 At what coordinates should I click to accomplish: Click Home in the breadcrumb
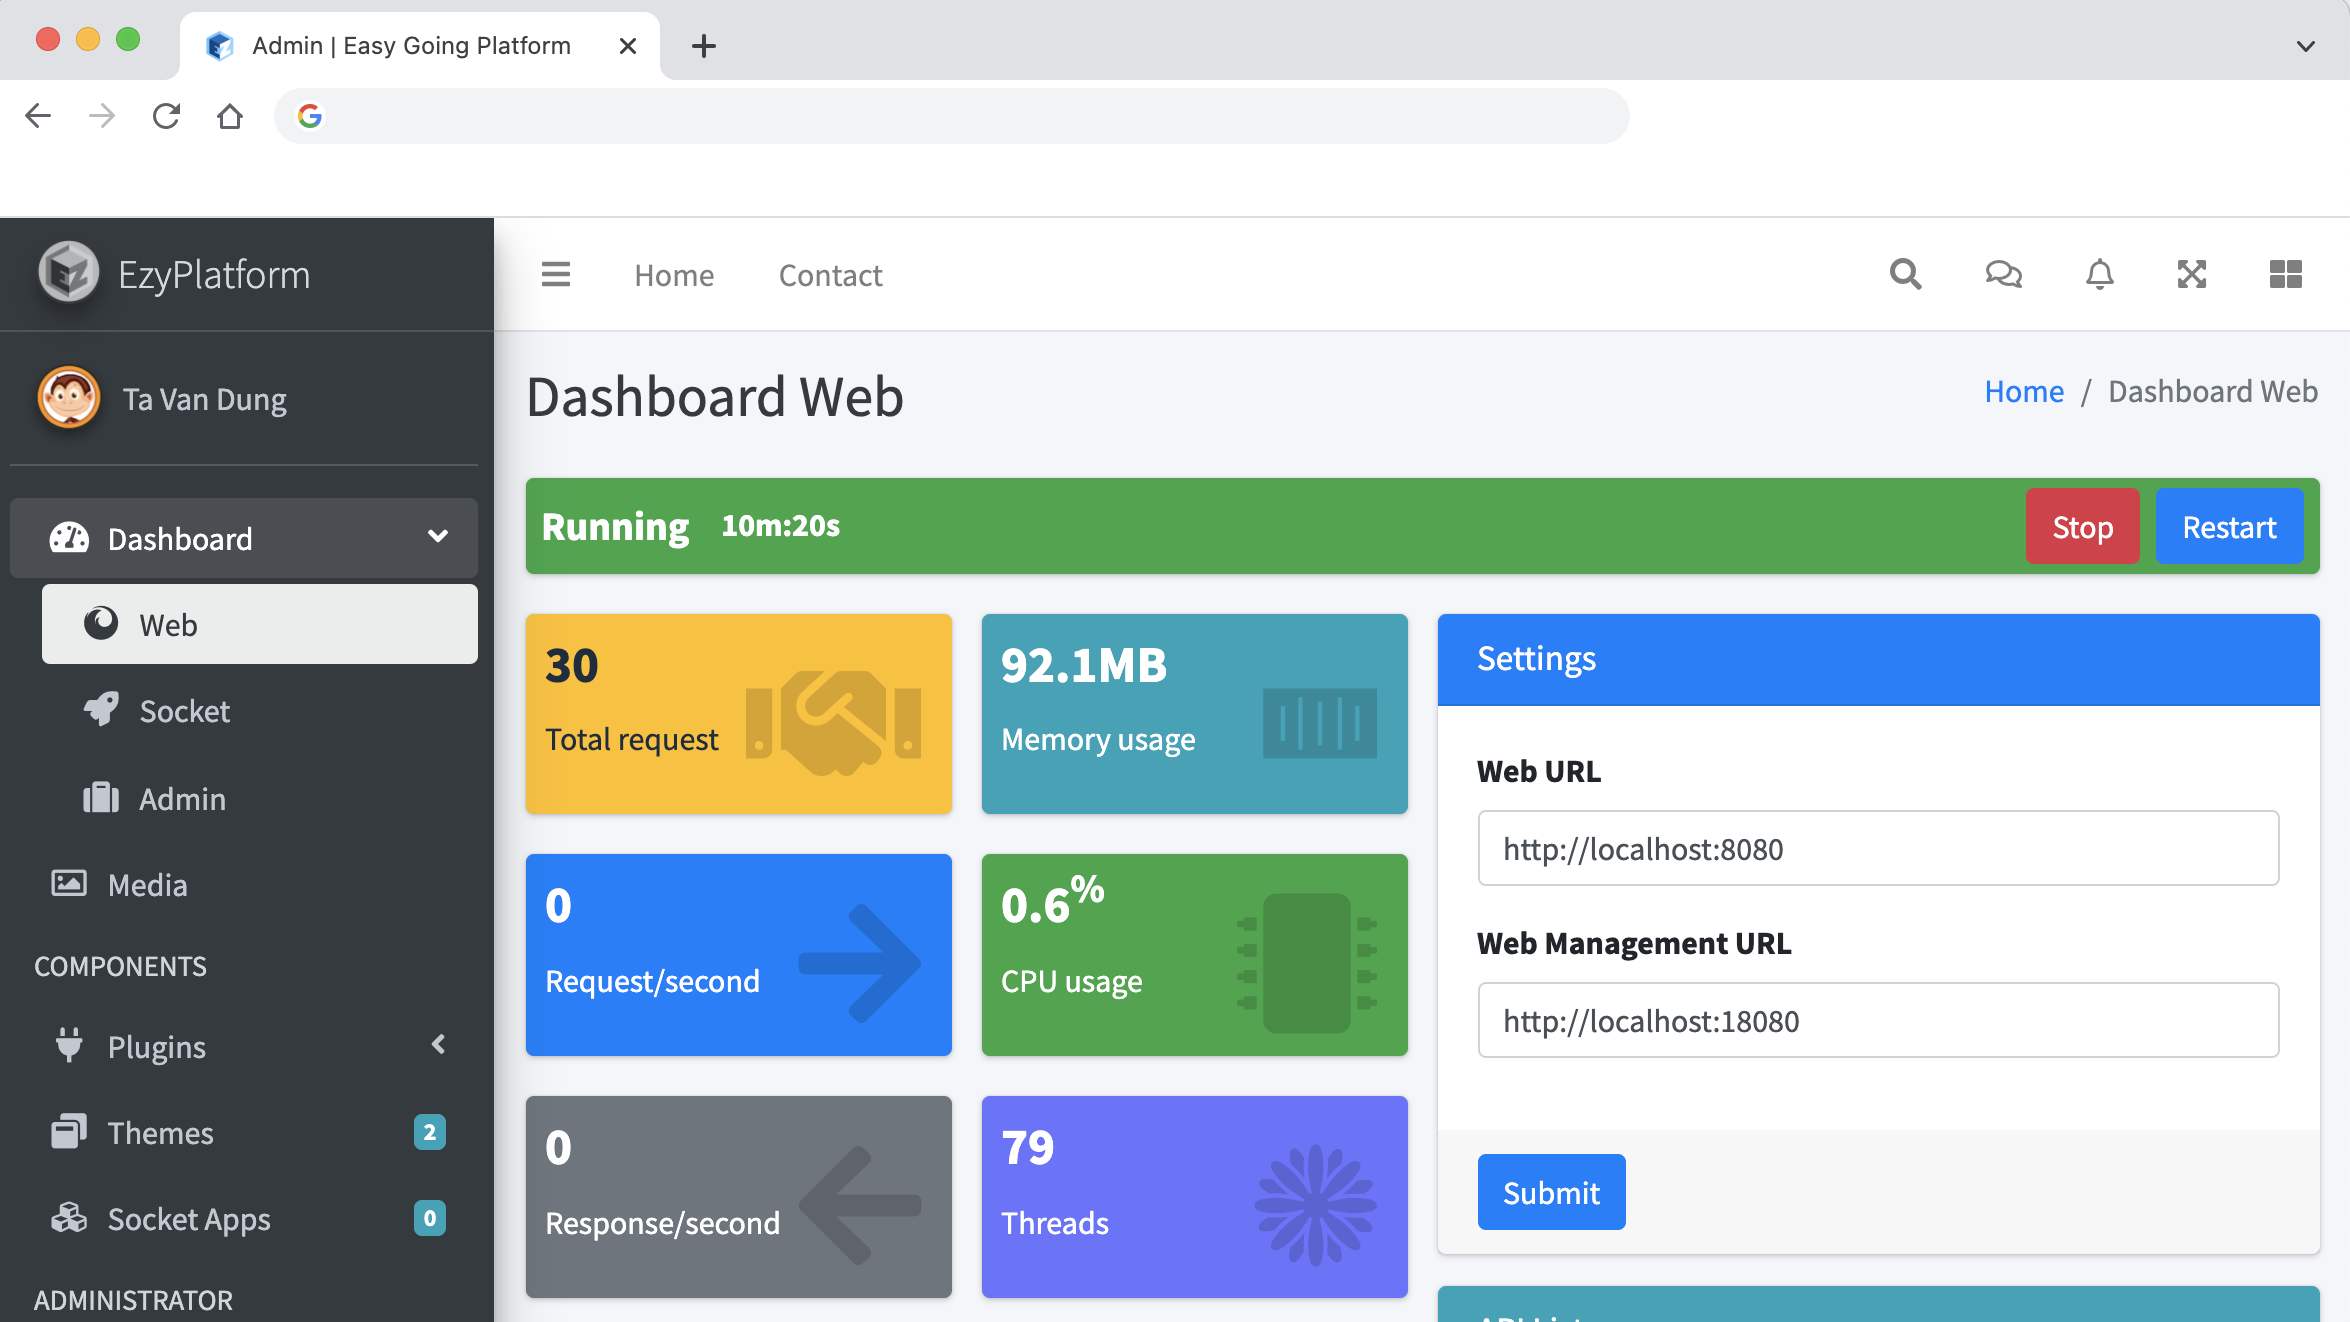point(2023,391)
